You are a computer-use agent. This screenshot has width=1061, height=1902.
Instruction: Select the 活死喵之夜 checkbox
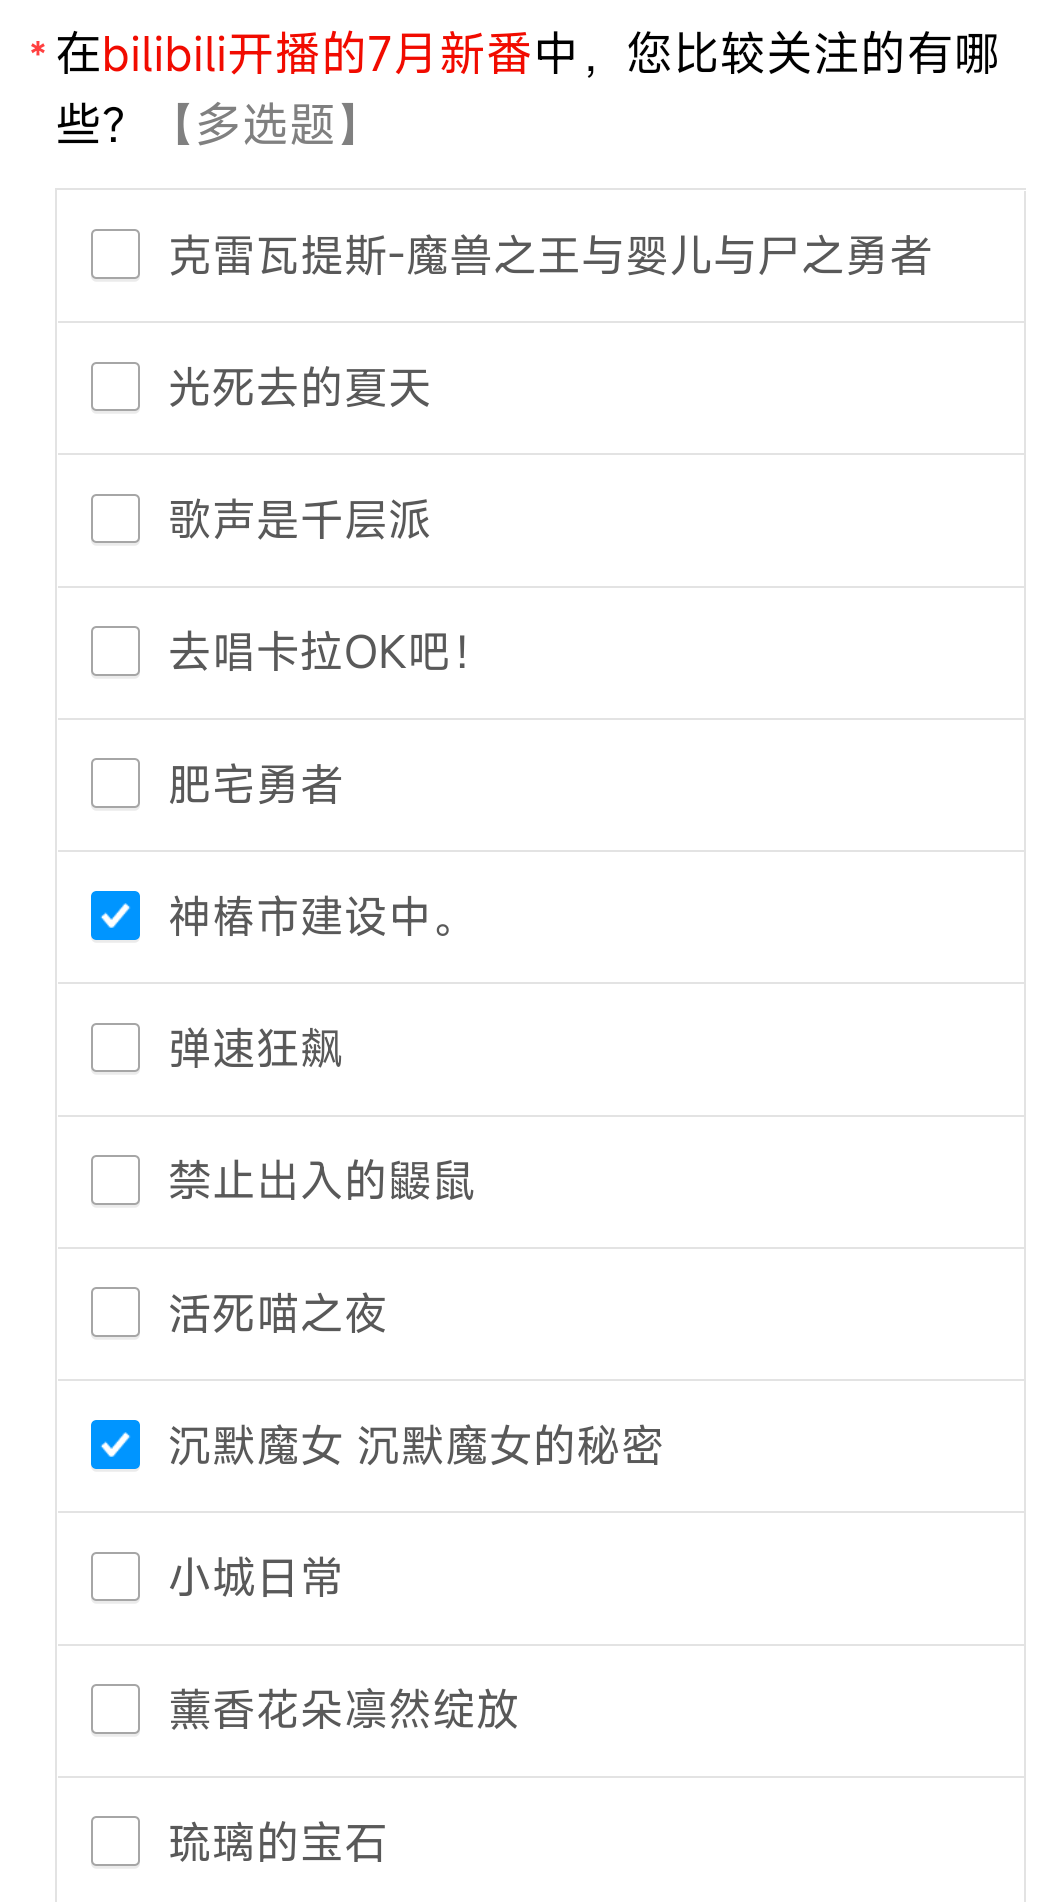[x=115, y=1312]
